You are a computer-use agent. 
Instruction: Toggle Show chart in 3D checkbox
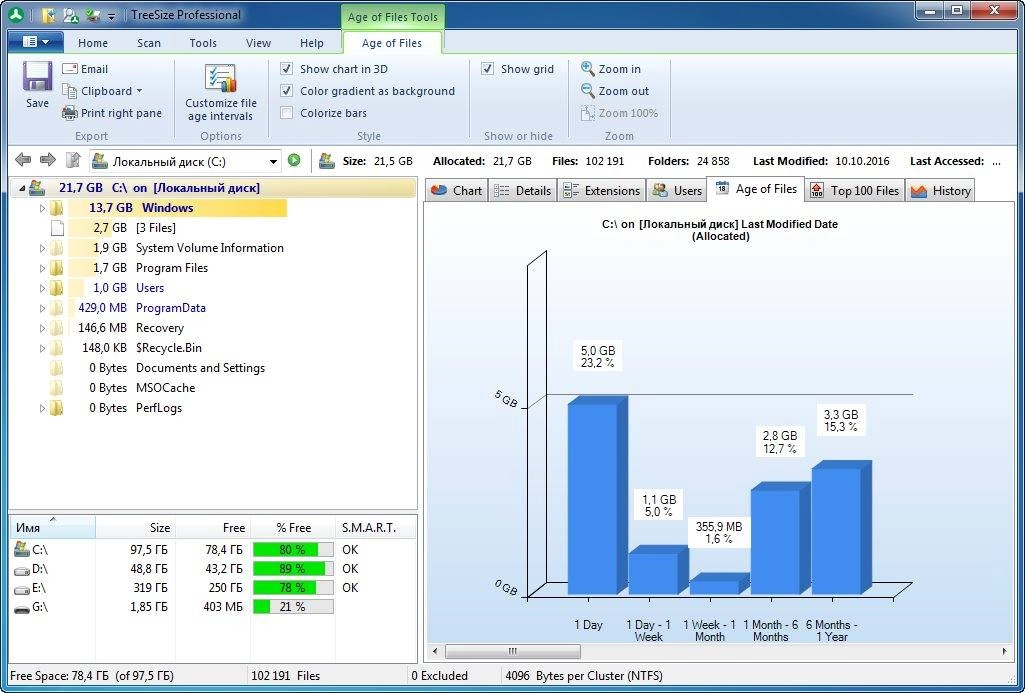(286, 69)
